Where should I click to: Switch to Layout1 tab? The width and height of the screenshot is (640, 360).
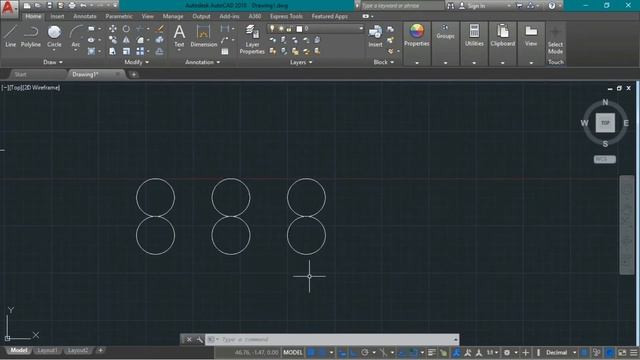47,350
